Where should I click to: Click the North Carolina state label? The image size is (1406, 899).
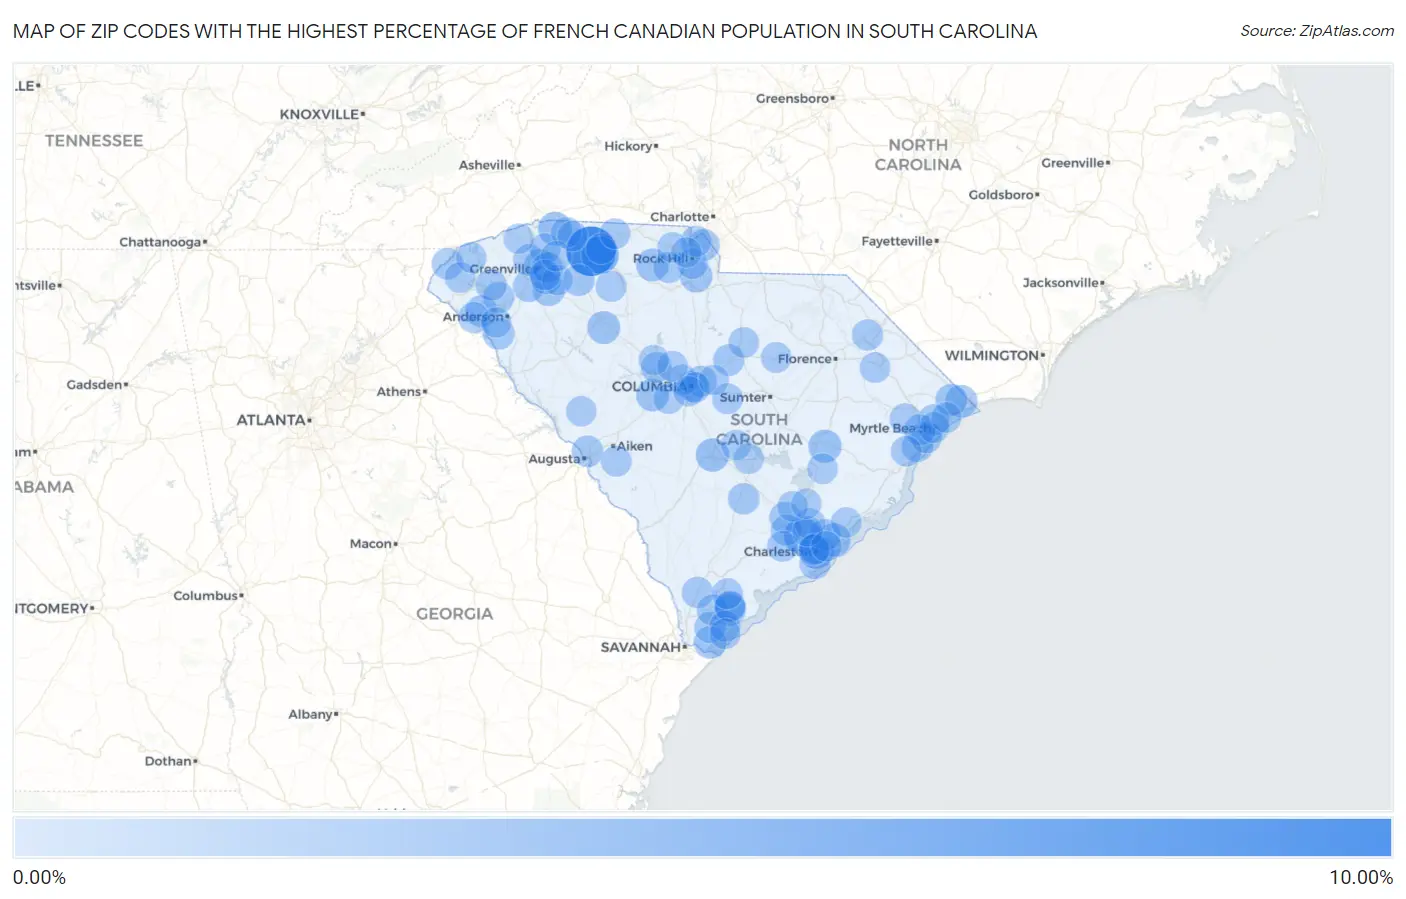918,155
